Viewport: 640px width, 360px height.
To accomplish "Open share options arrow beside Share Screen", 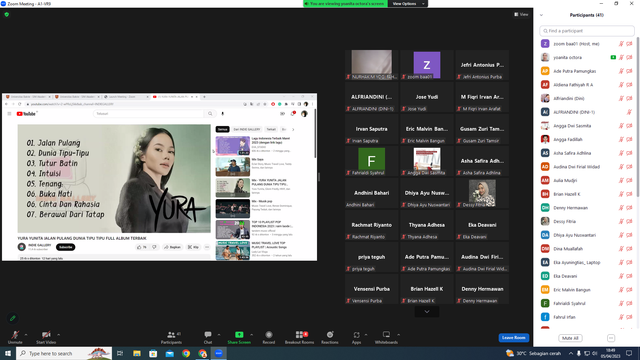I will click(x=251, y=335).
